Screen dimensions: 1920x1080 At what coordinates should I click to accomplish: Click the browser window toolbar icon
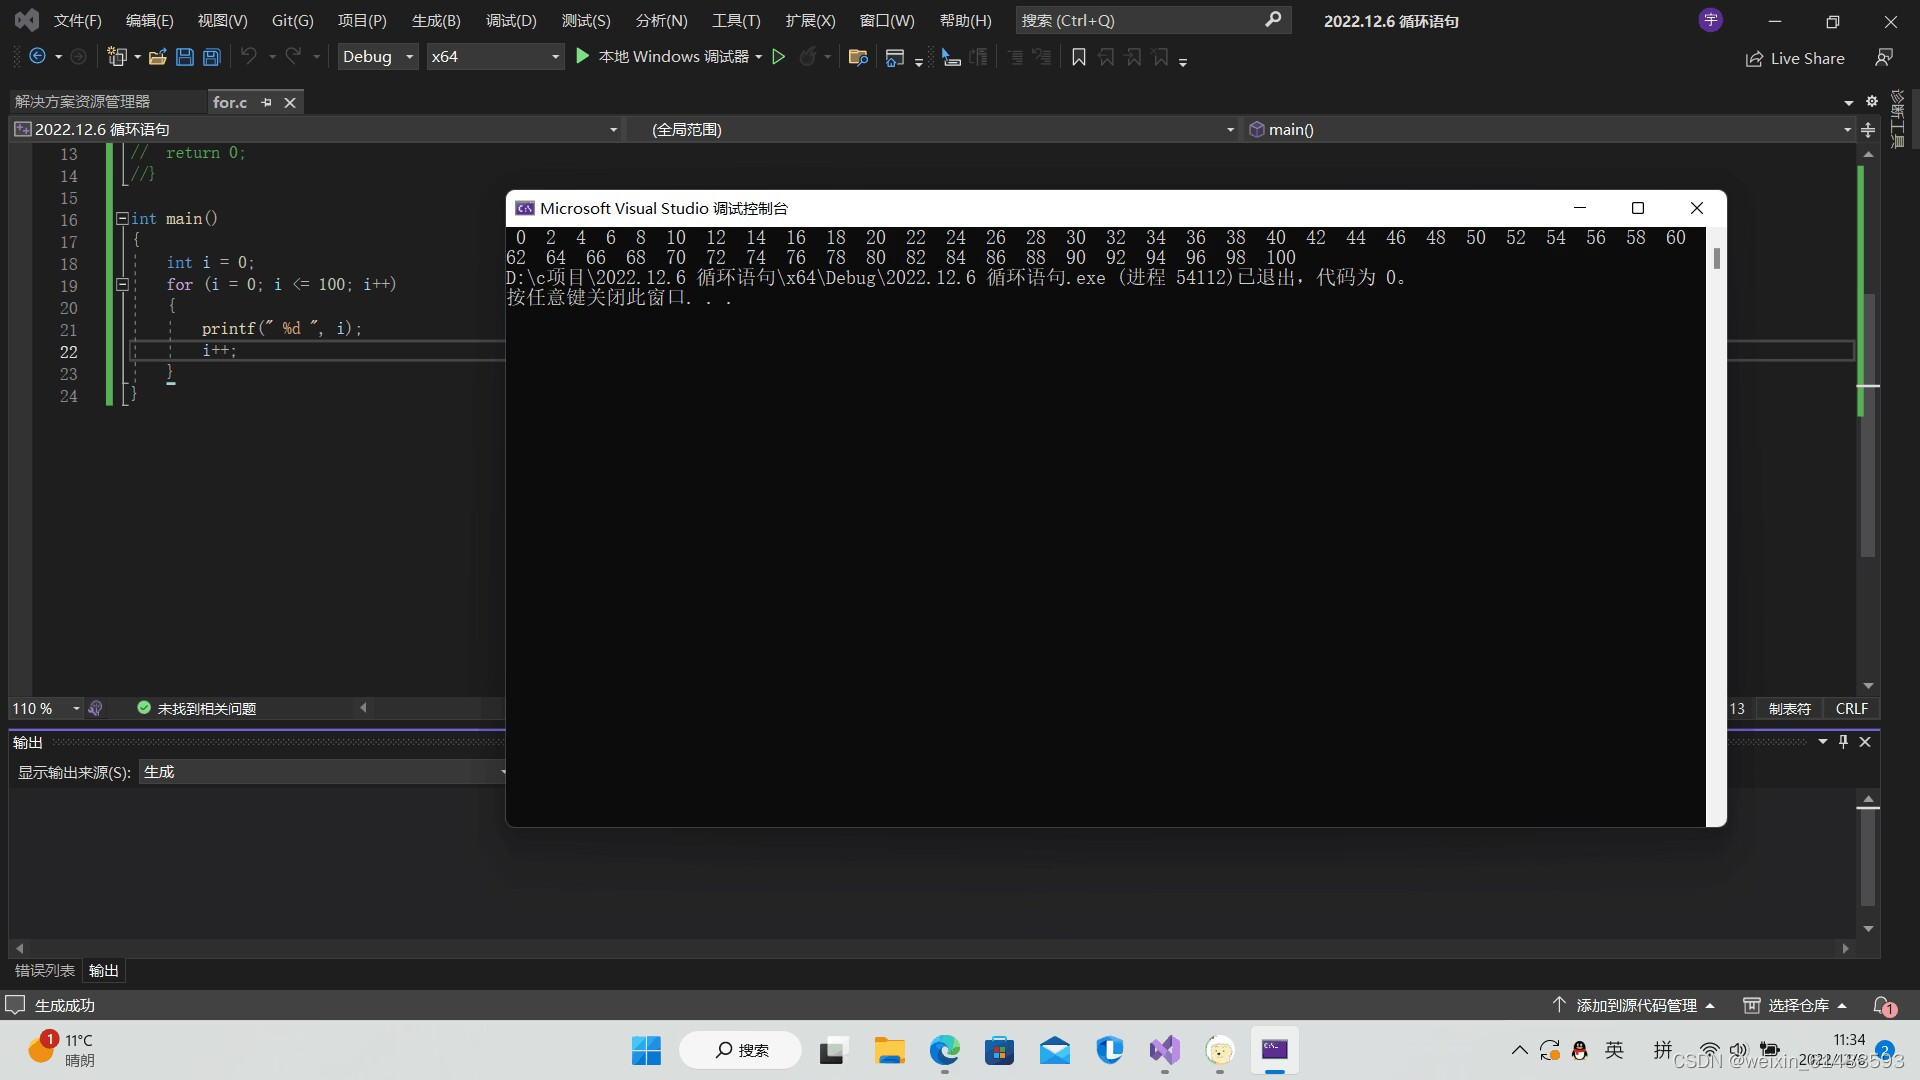[895, 58]
